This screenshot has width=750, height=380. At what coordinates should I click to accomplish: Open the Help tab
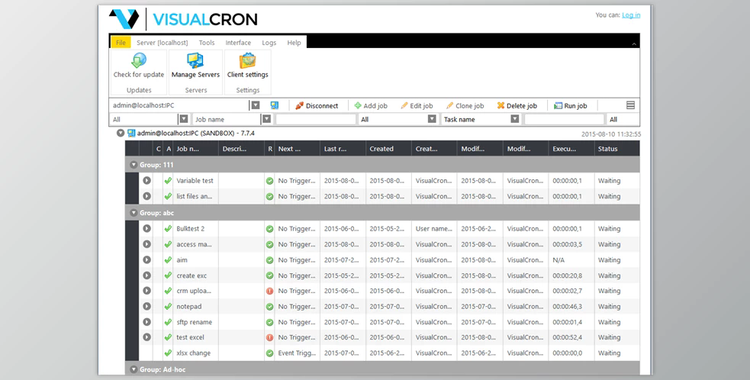(x=294, y=43)
